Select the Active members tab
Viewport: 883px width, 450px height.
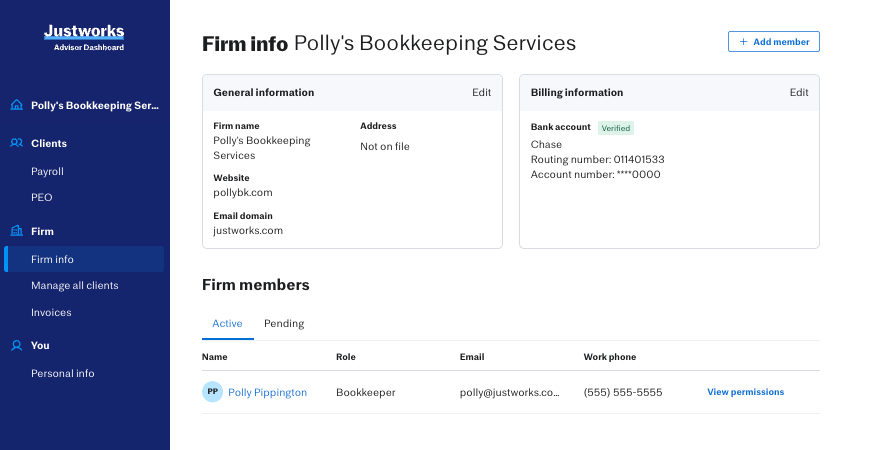pos(227,323)
